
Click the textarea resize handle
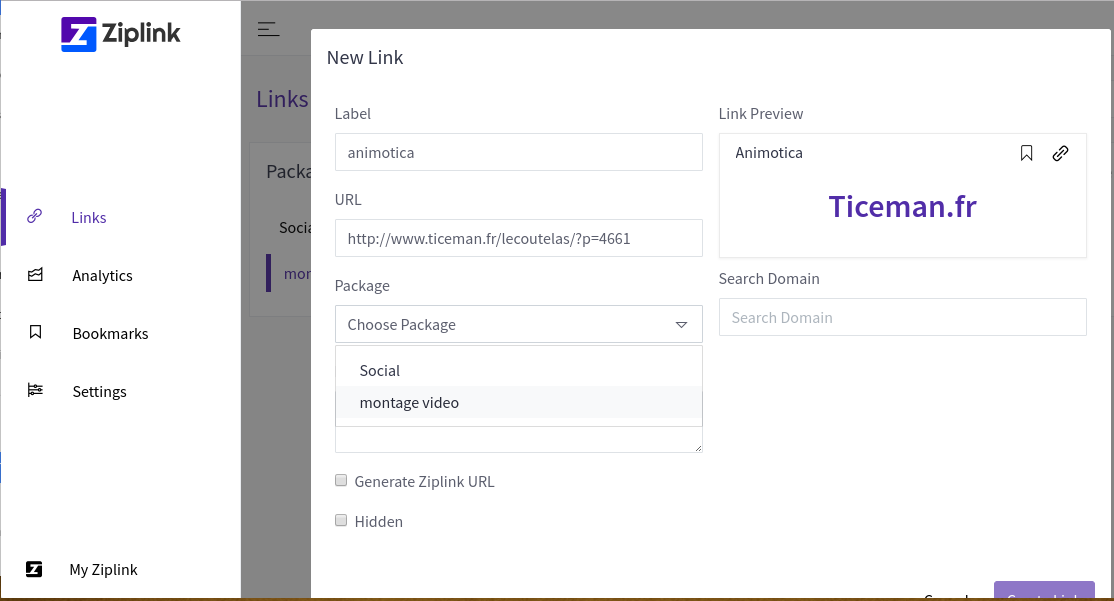[x=698, y=448]
